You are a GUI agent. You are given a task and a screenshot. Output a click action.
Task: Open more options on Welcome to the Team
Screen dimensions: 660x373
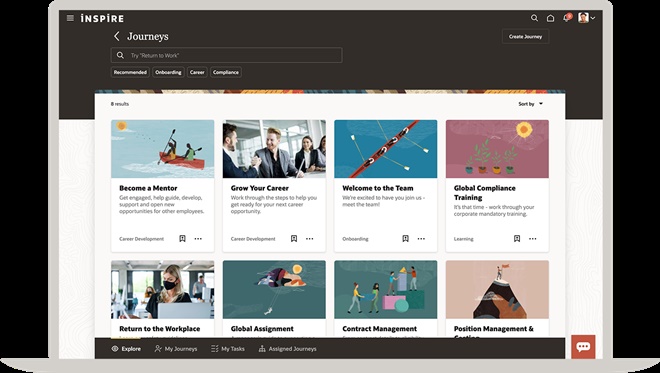(x=421, y=239)
